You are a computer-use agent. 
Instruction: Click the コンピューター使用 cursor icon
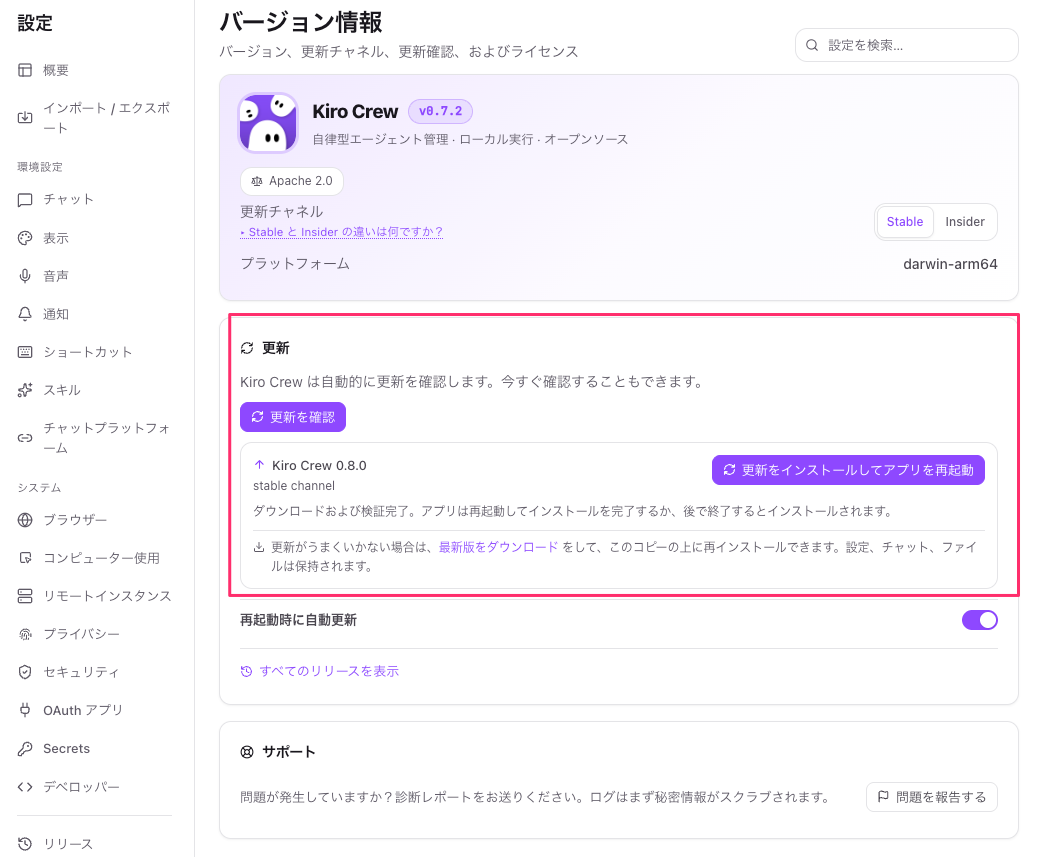coord(25,558)
